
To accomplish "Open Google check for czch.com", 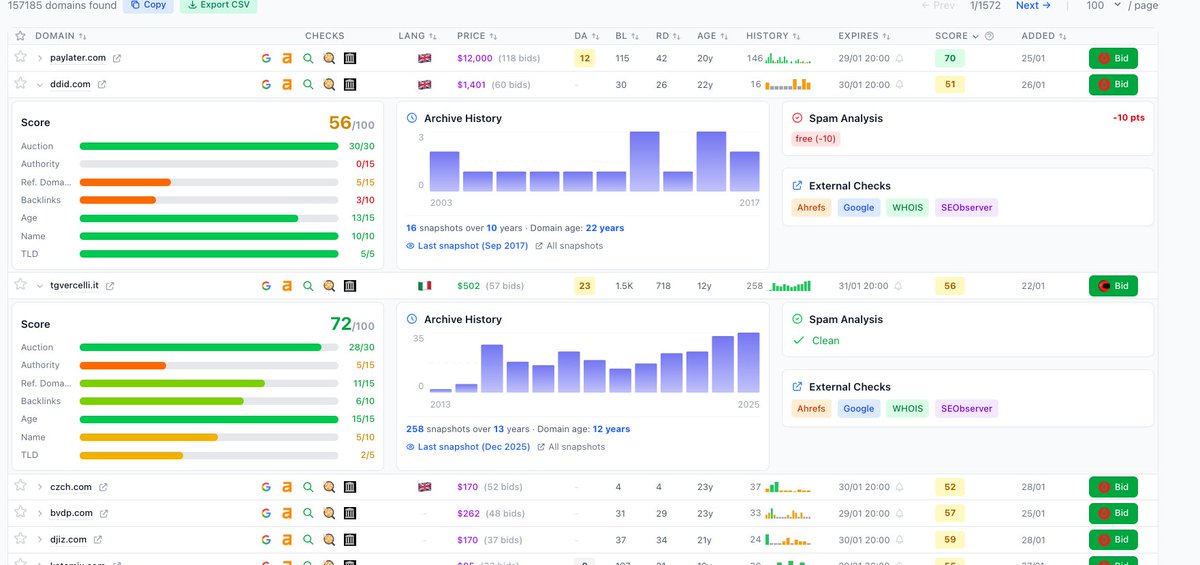I will point(267,487).
